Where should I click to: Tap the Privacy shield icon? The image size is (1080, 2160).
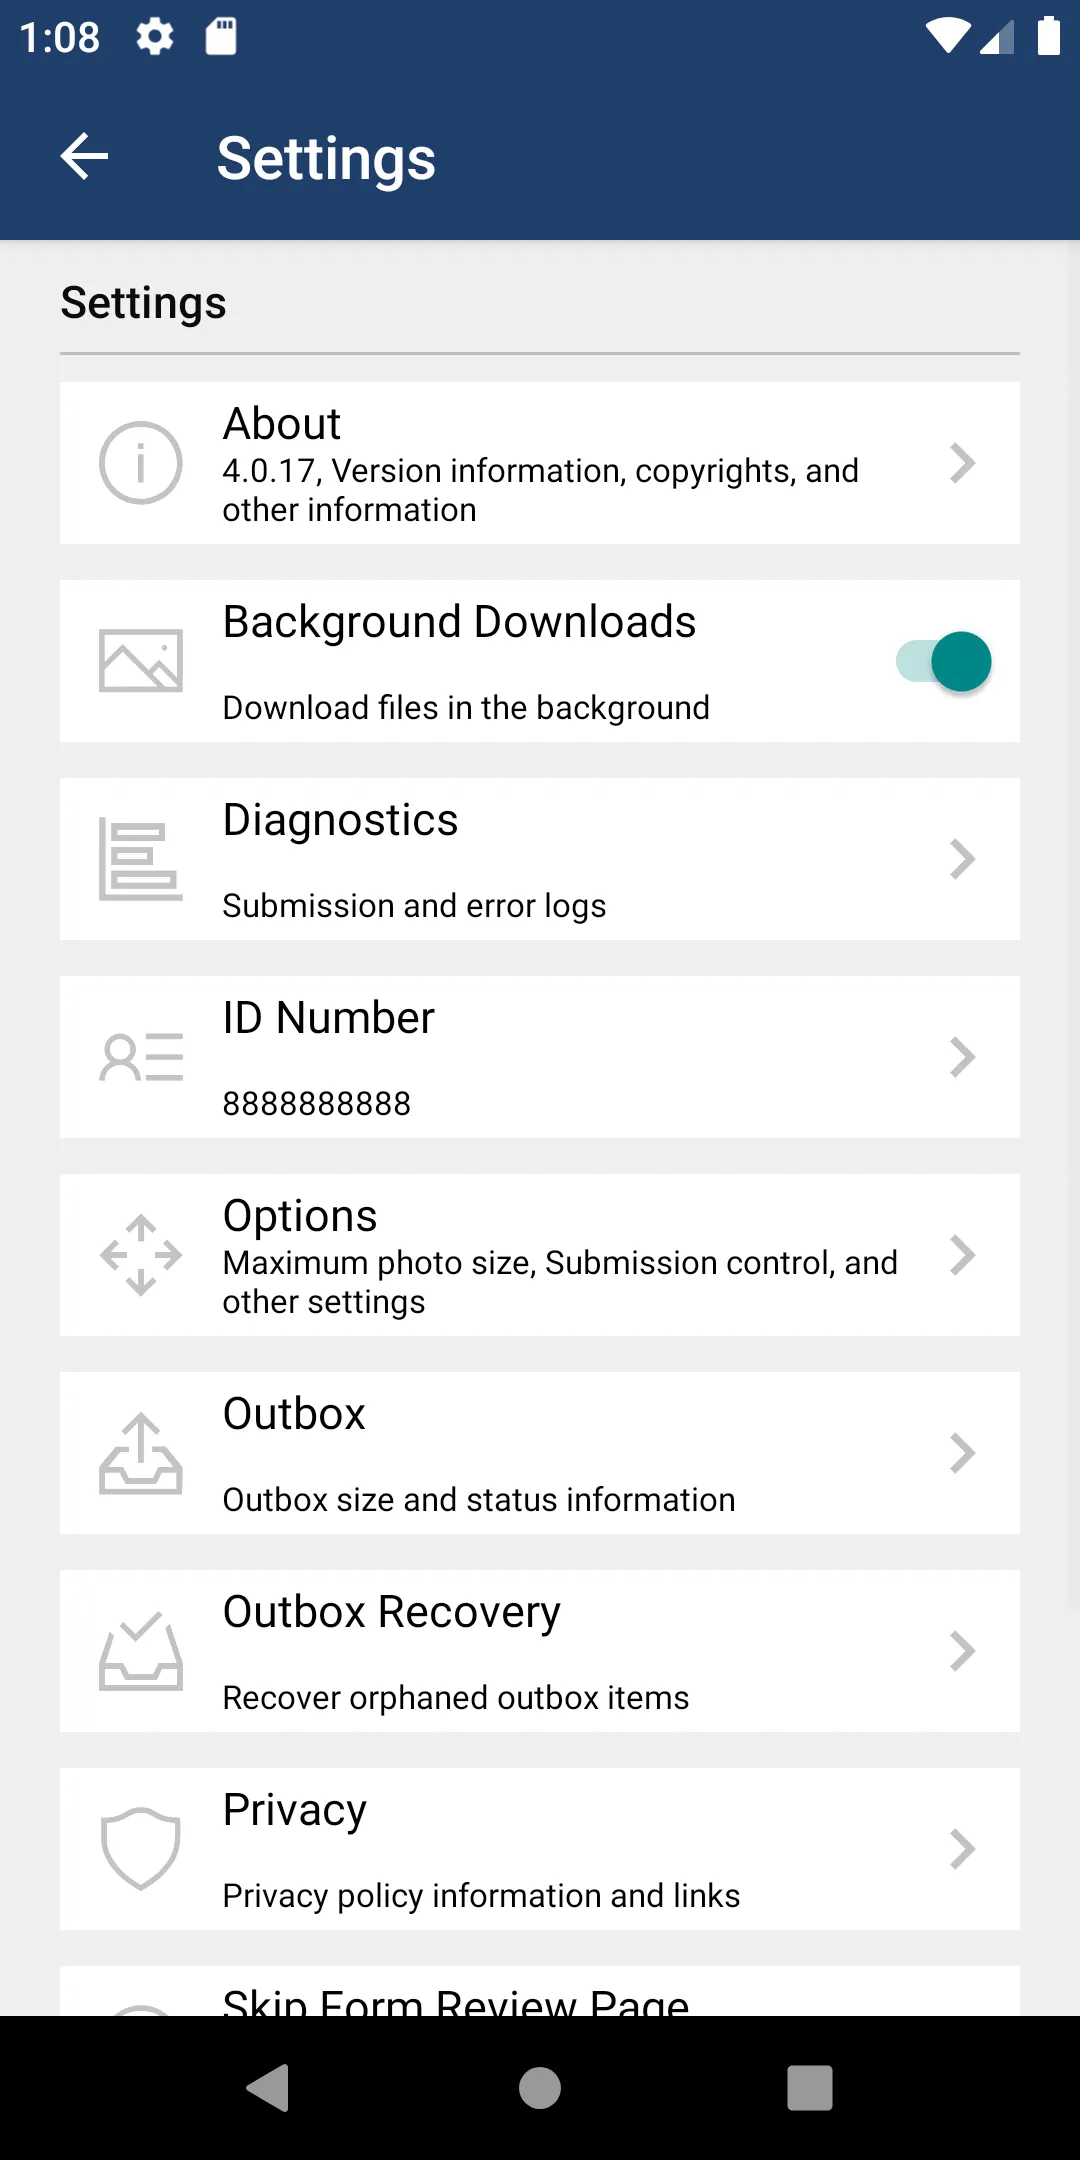point(141,1849)
